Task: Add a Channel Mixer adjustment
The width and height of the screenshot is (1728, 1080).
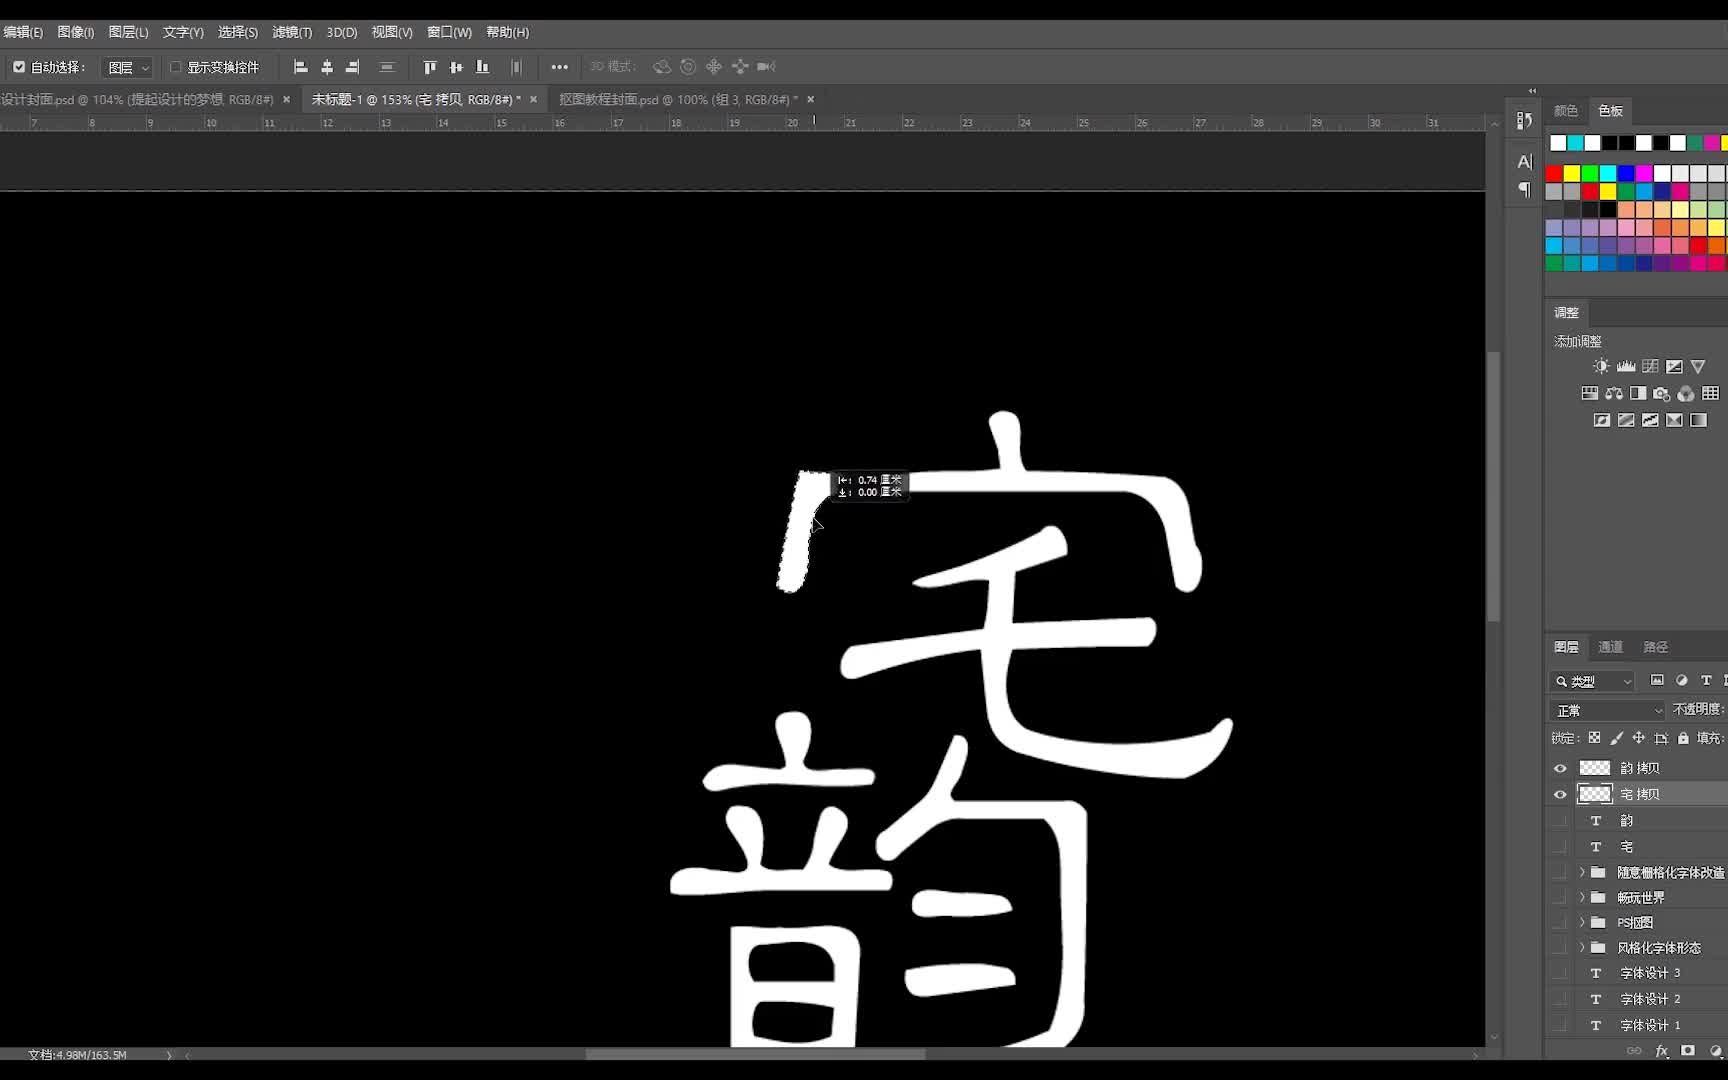Action: click(1686, 393)
